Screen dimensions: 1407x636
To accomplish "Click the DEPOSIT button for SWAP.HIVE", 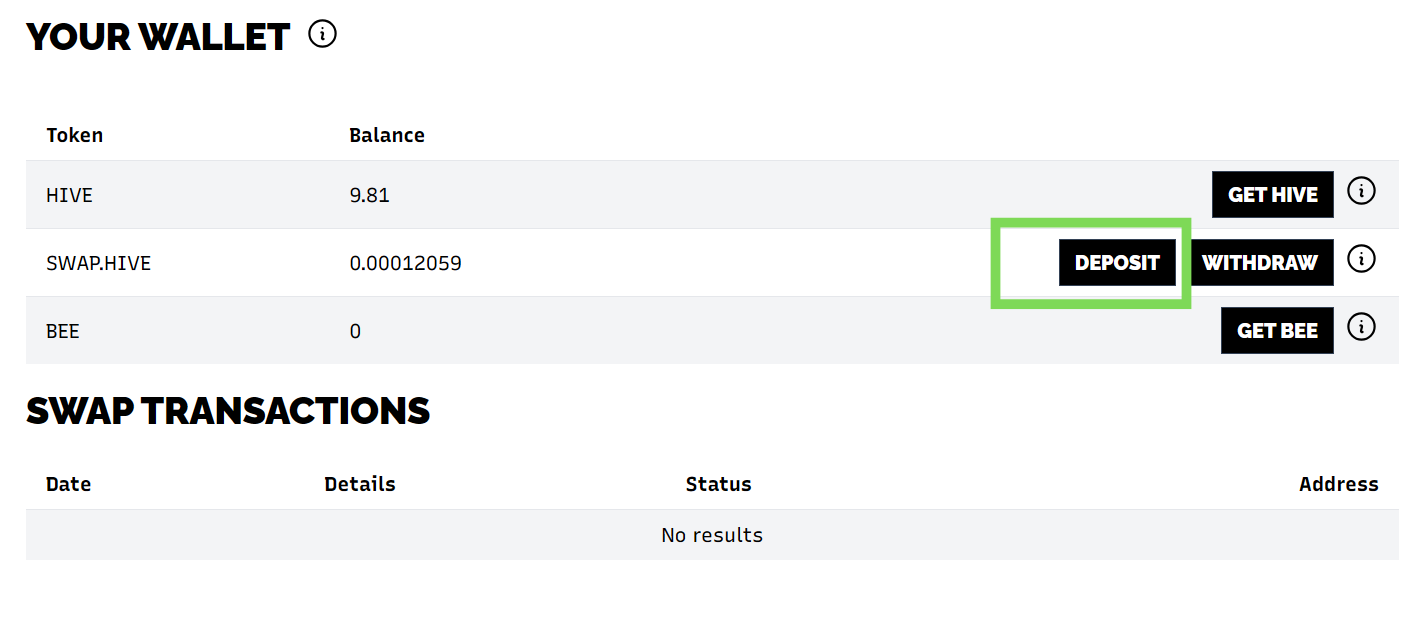I will 1117,263.
